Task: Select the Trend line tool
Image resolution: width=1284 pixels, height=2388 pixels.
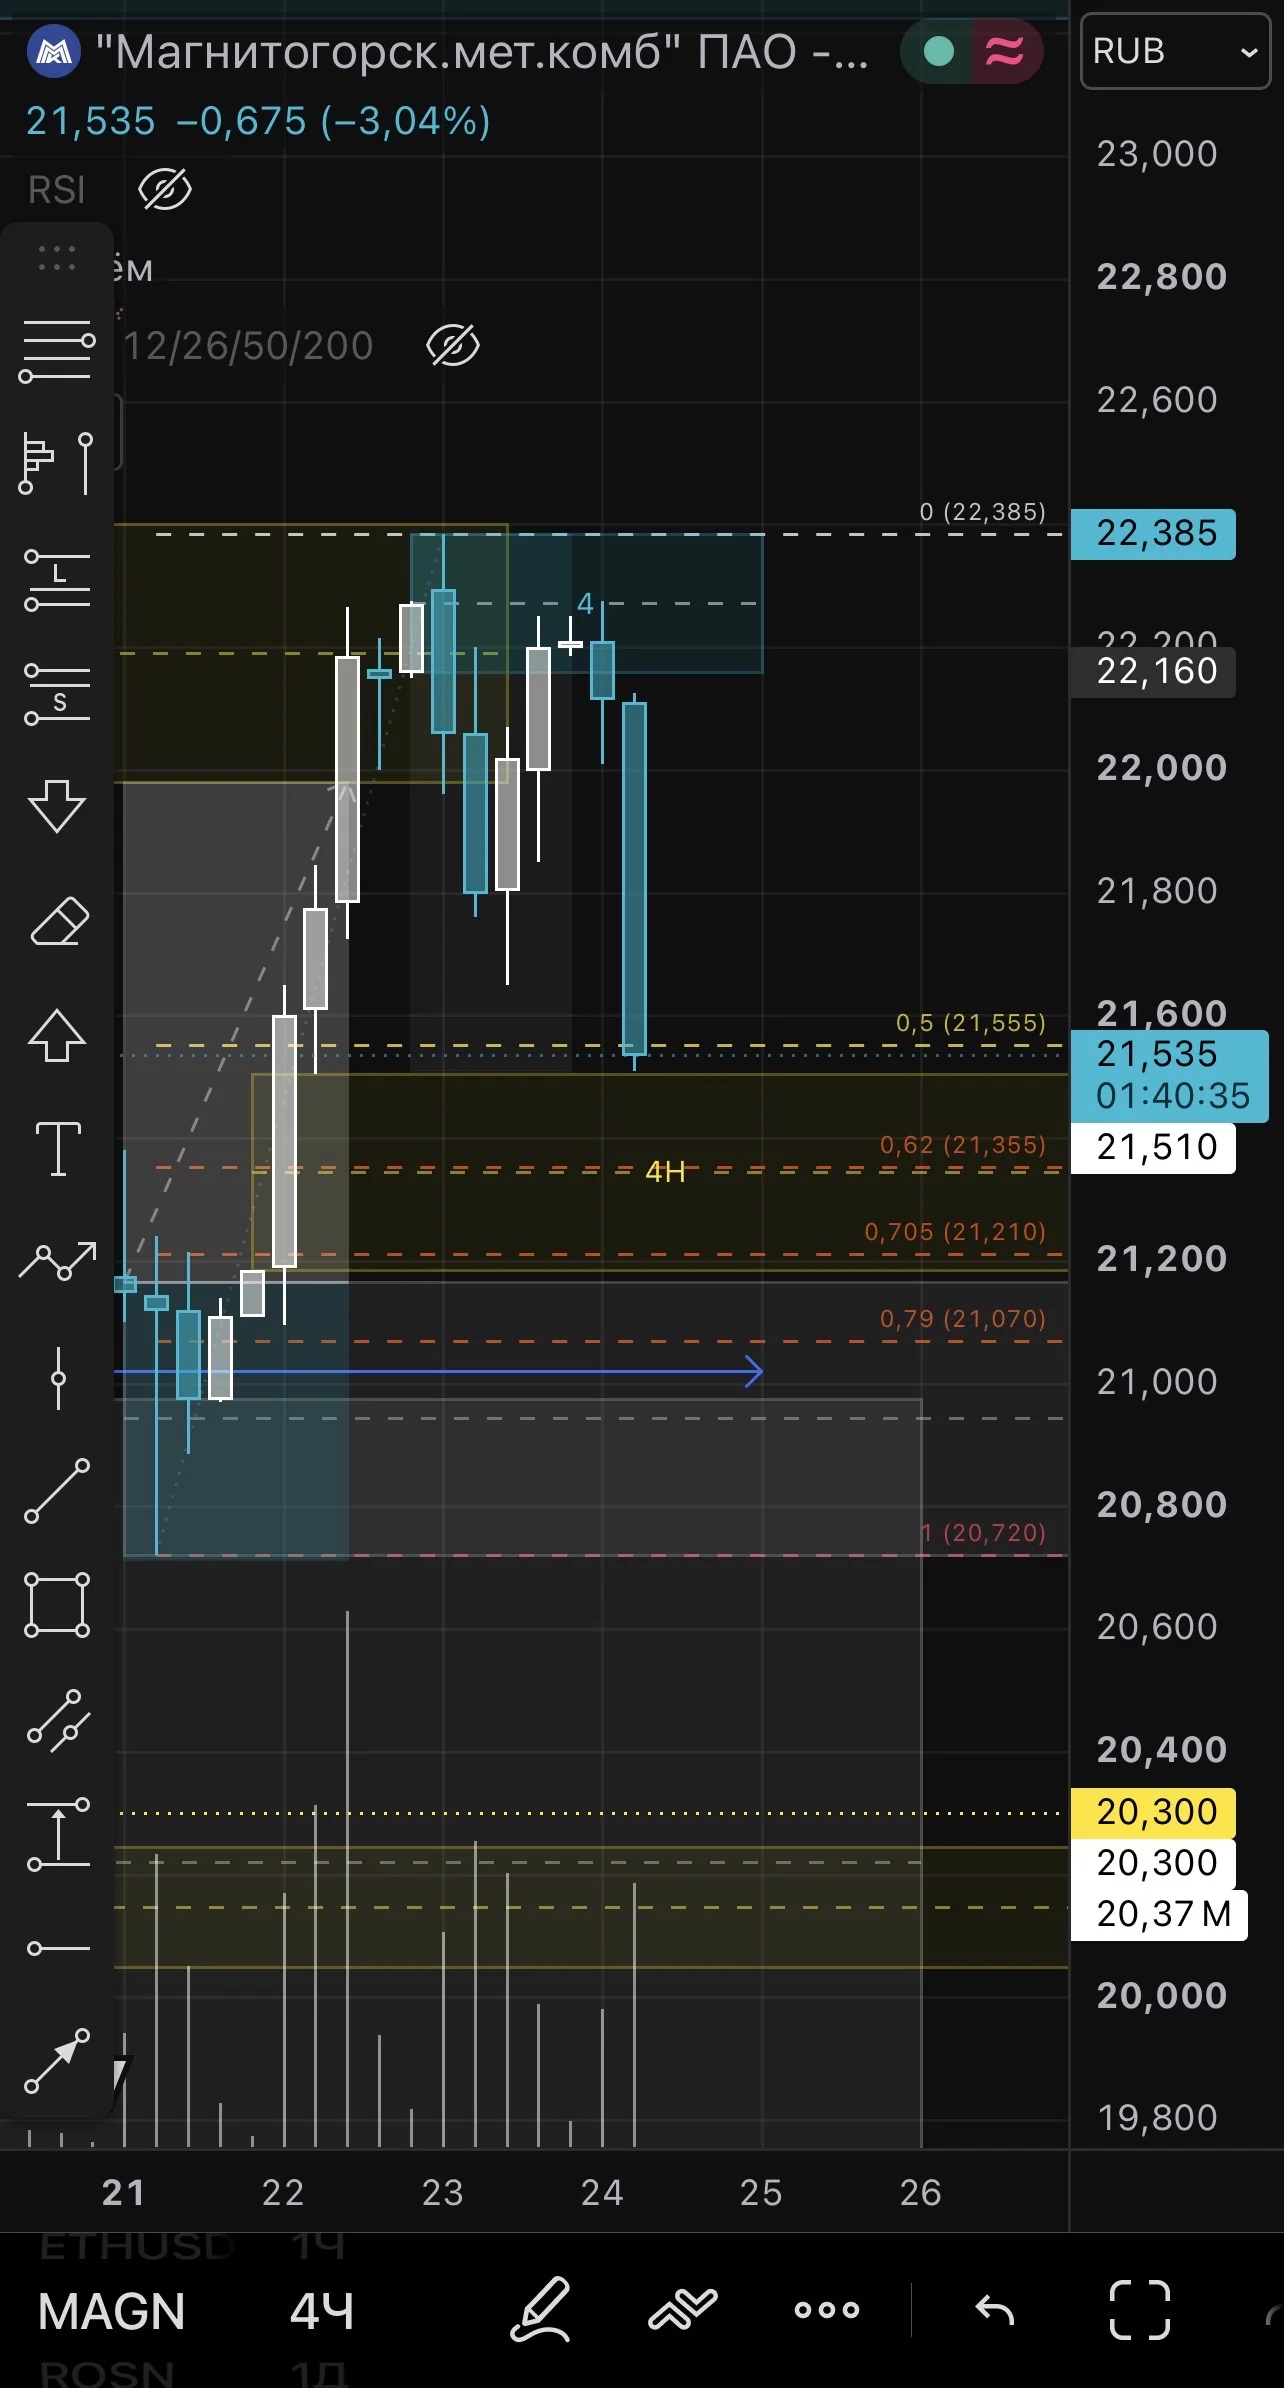Action: click(57, 1490)
